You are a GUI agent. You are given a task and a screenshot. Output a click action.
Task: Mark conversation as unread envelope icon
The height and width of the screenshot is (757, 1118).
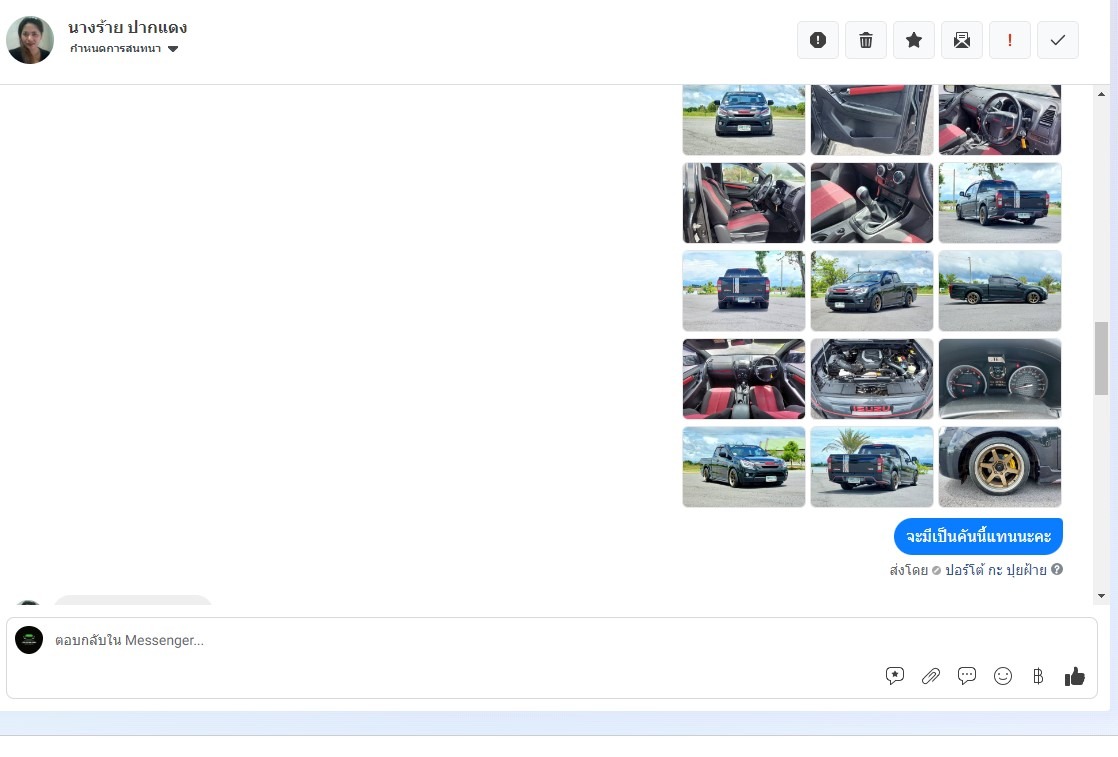962,40
